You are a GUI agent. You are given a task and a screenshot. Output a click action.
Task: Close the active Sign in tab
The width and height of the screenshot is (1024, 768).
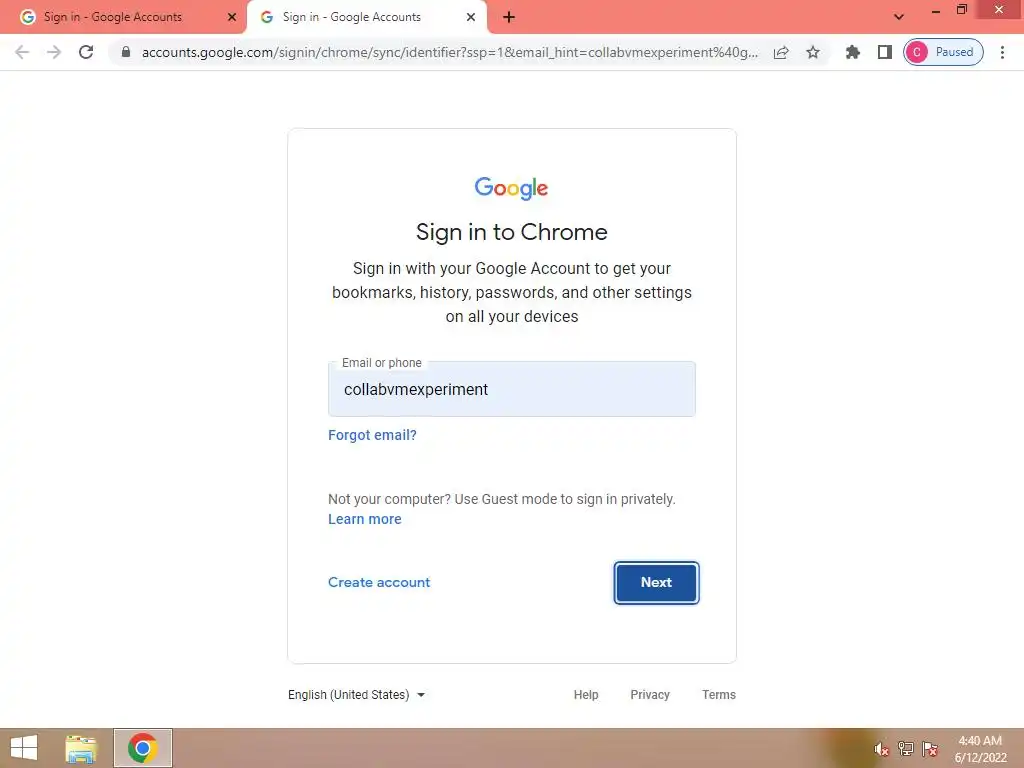tap(471, 17)
